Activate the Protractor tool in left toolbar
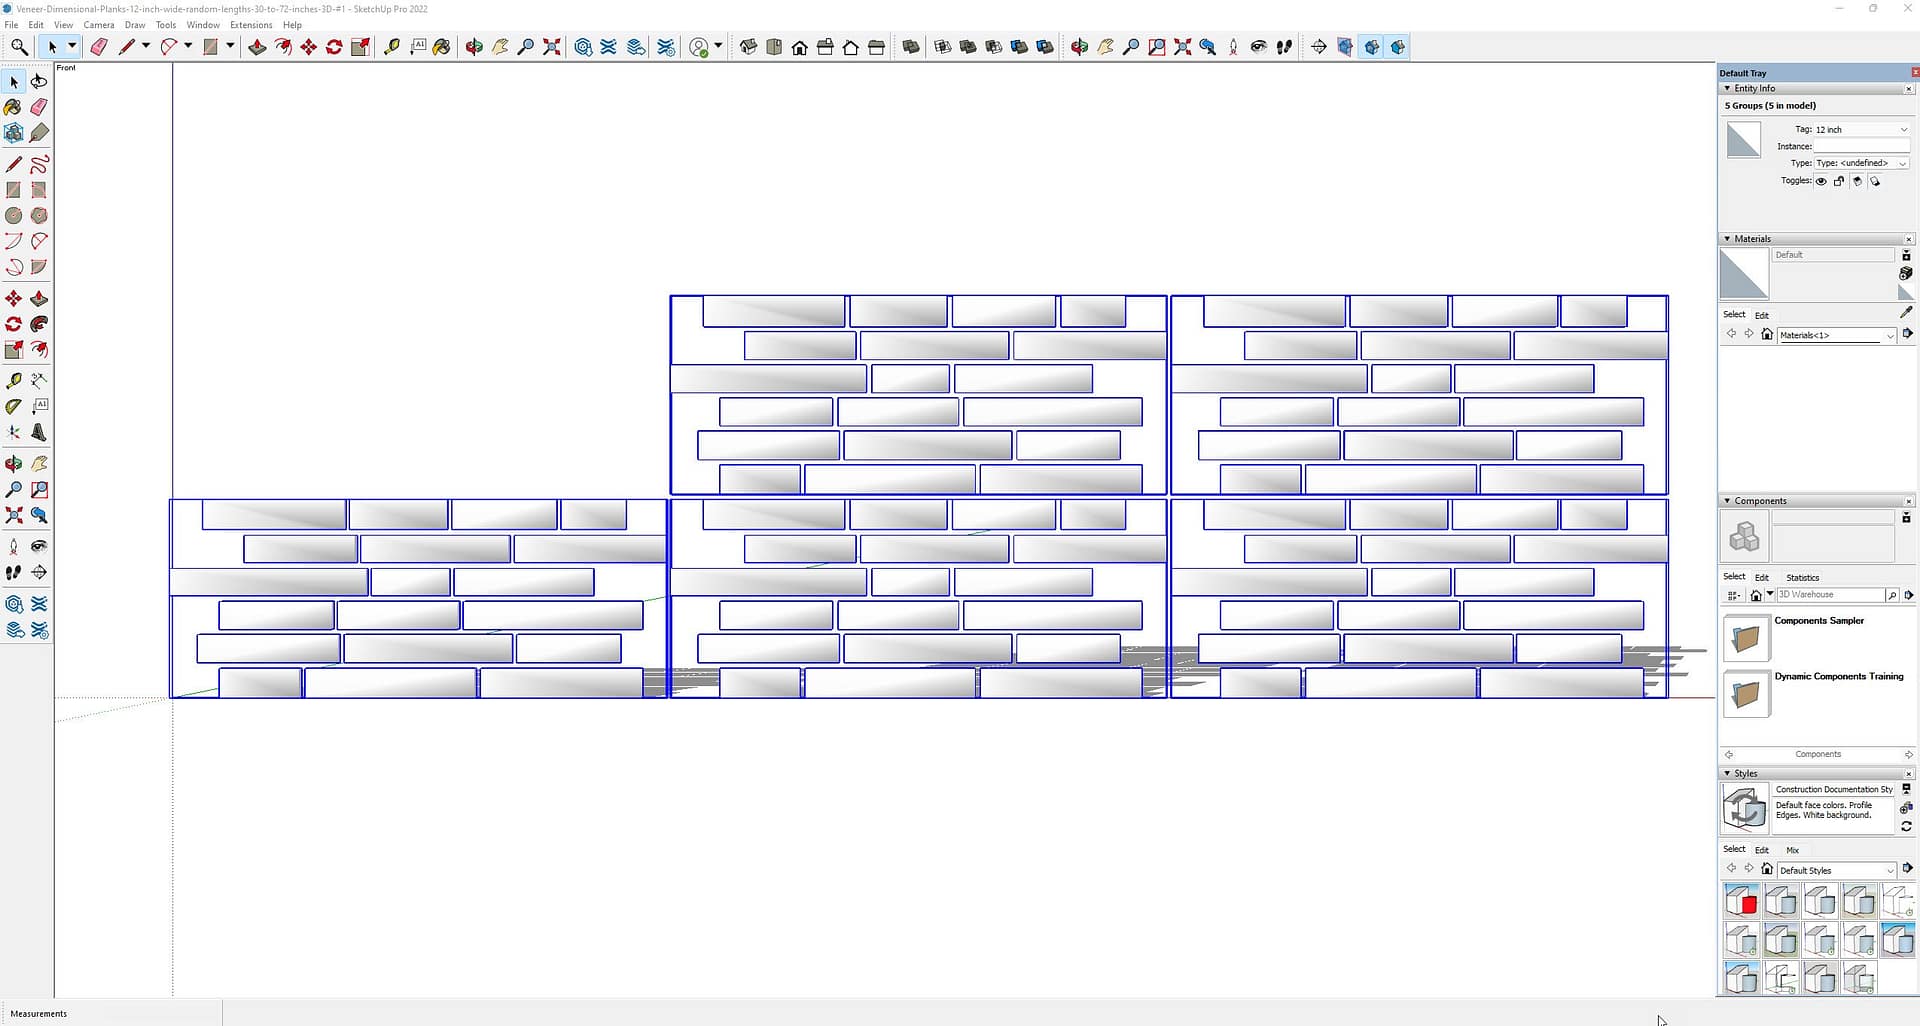The image size is (1920, 1026). pos(13,407)
